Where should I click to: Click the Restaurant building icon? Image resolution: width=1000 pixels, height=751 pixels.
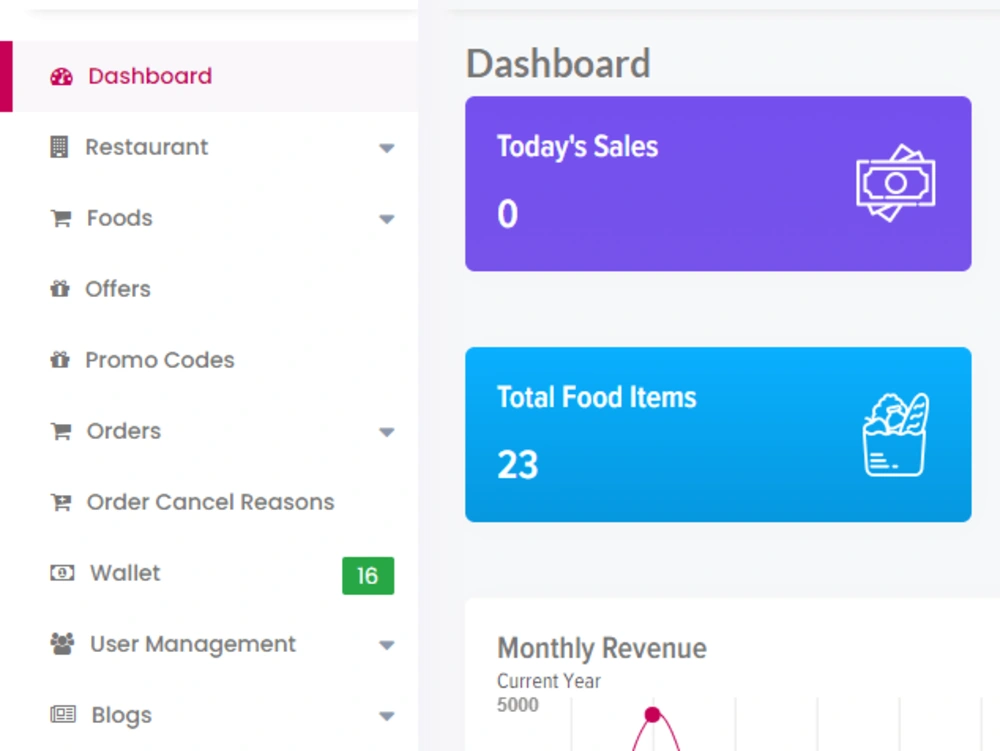pos(59,147)
